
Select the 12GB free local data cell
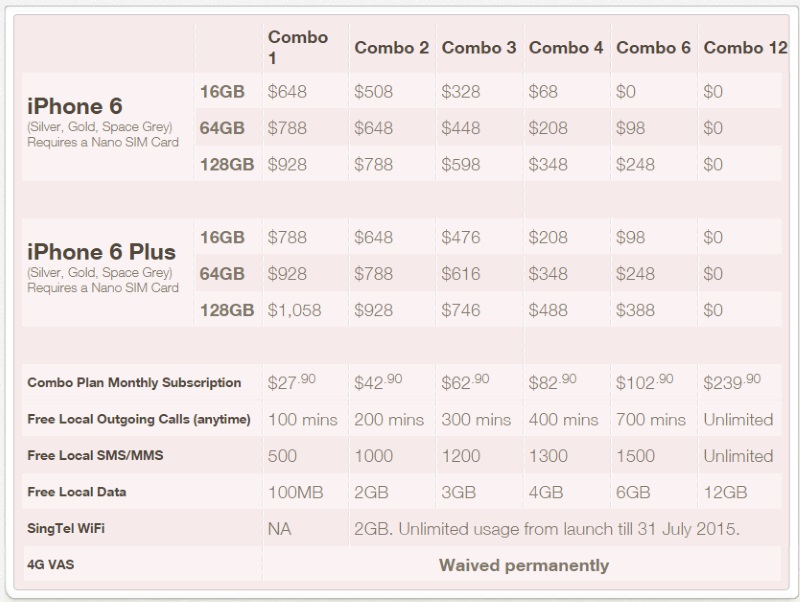tap(725, 492)
